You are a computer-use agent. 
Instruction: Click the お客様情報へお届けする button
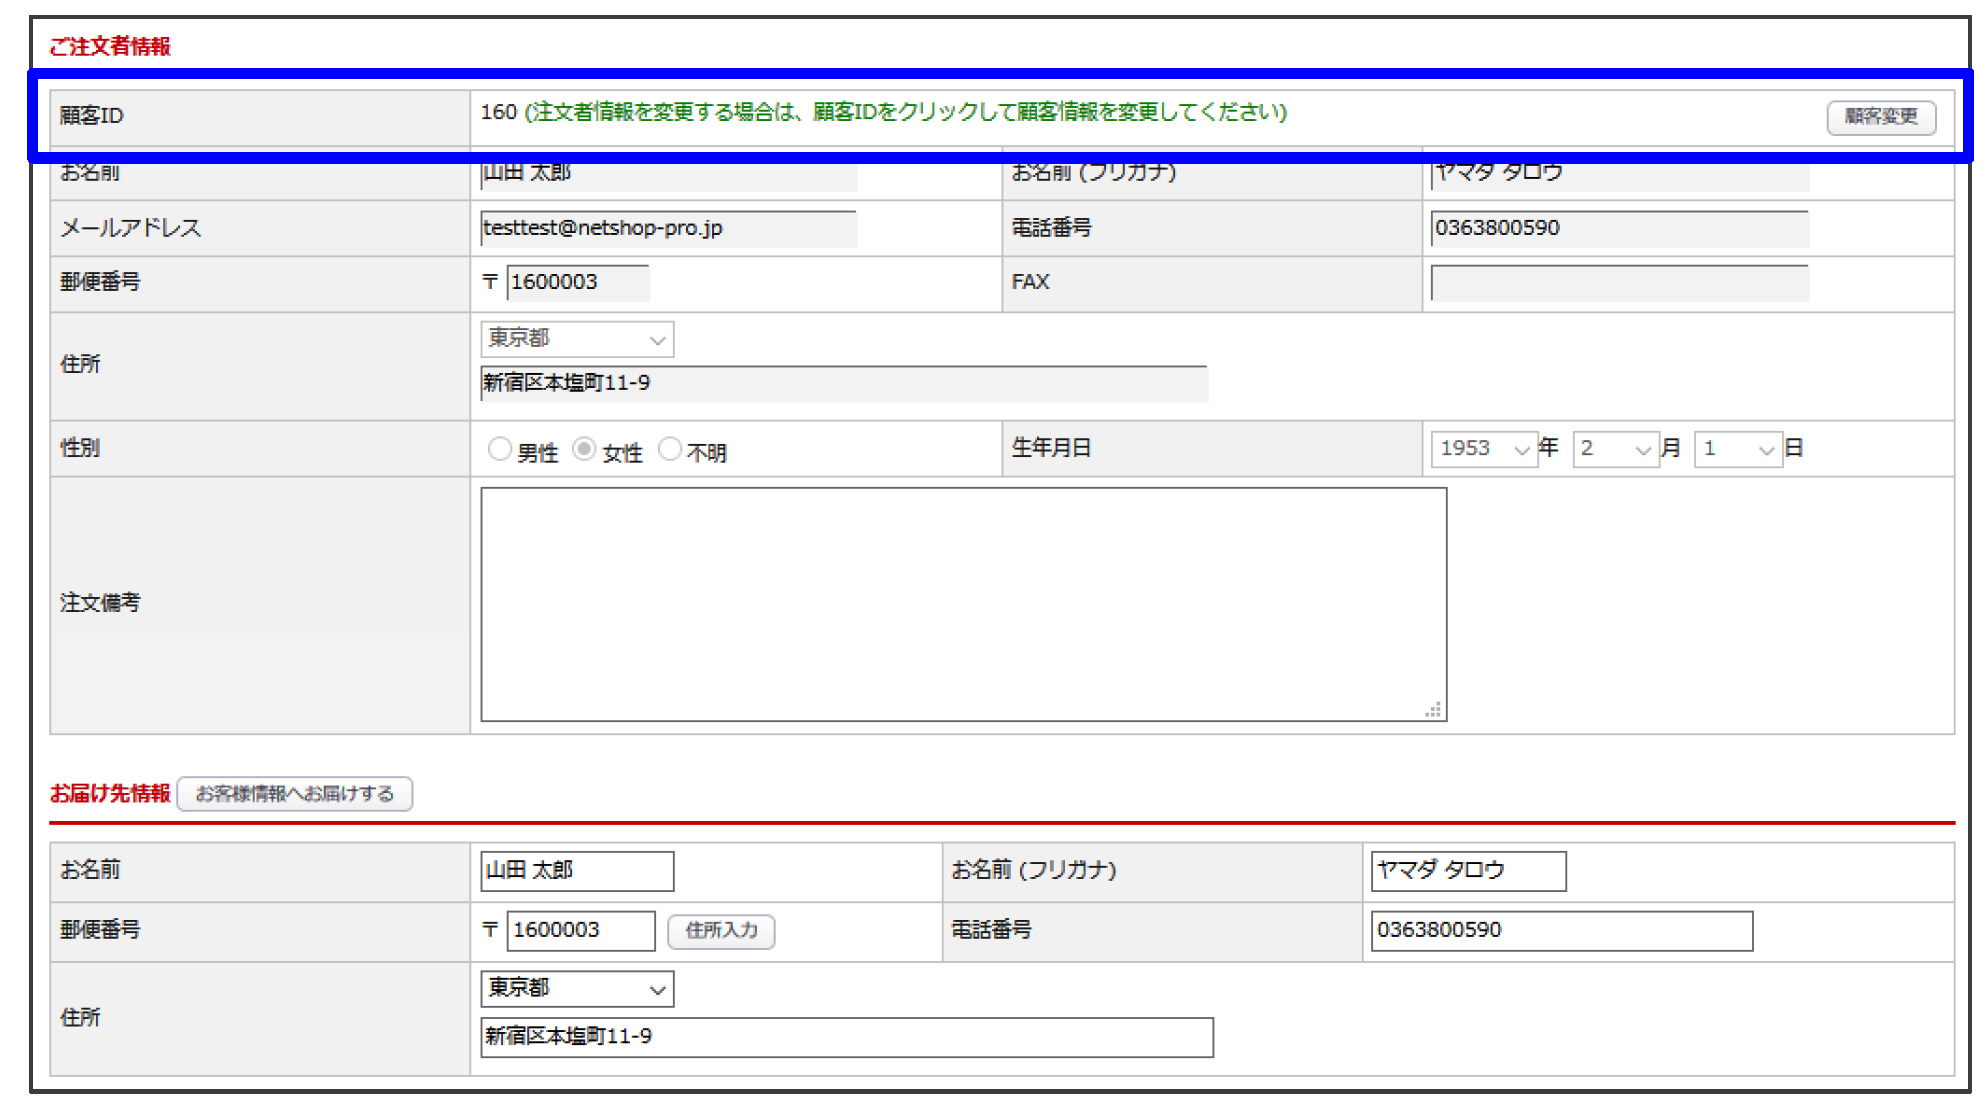(294, 794)
